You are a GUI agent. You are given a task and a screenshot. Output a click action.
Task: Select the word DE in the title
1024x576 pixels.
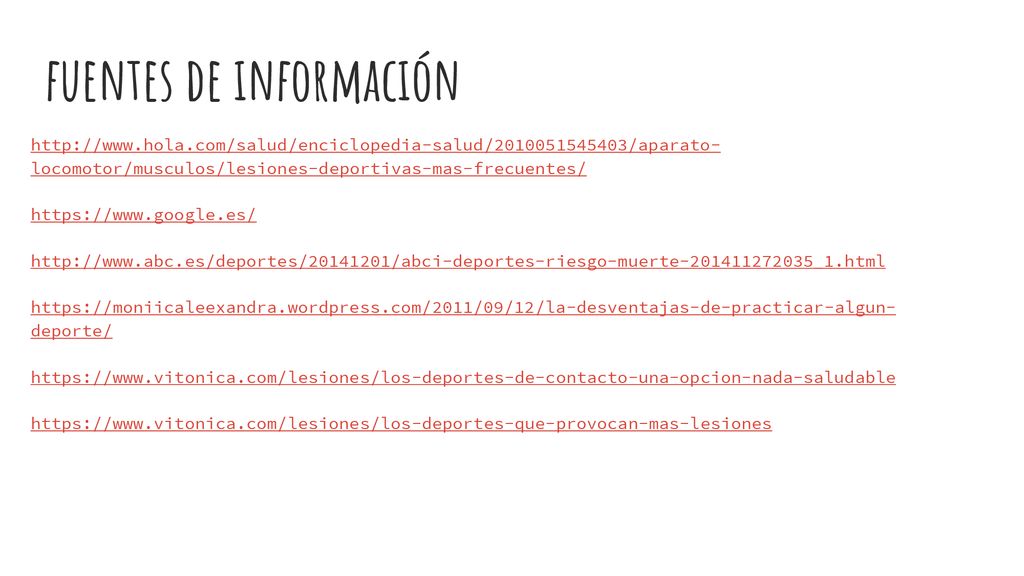click(204, 81)
